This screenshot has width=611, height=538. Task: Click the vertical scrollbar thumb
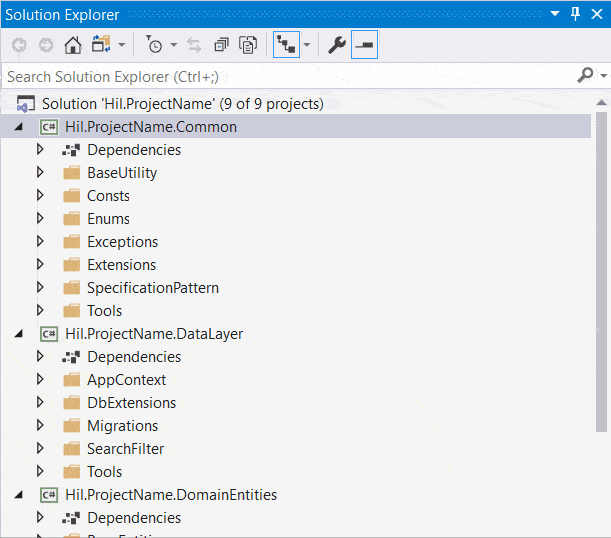[x=601, y=272]
